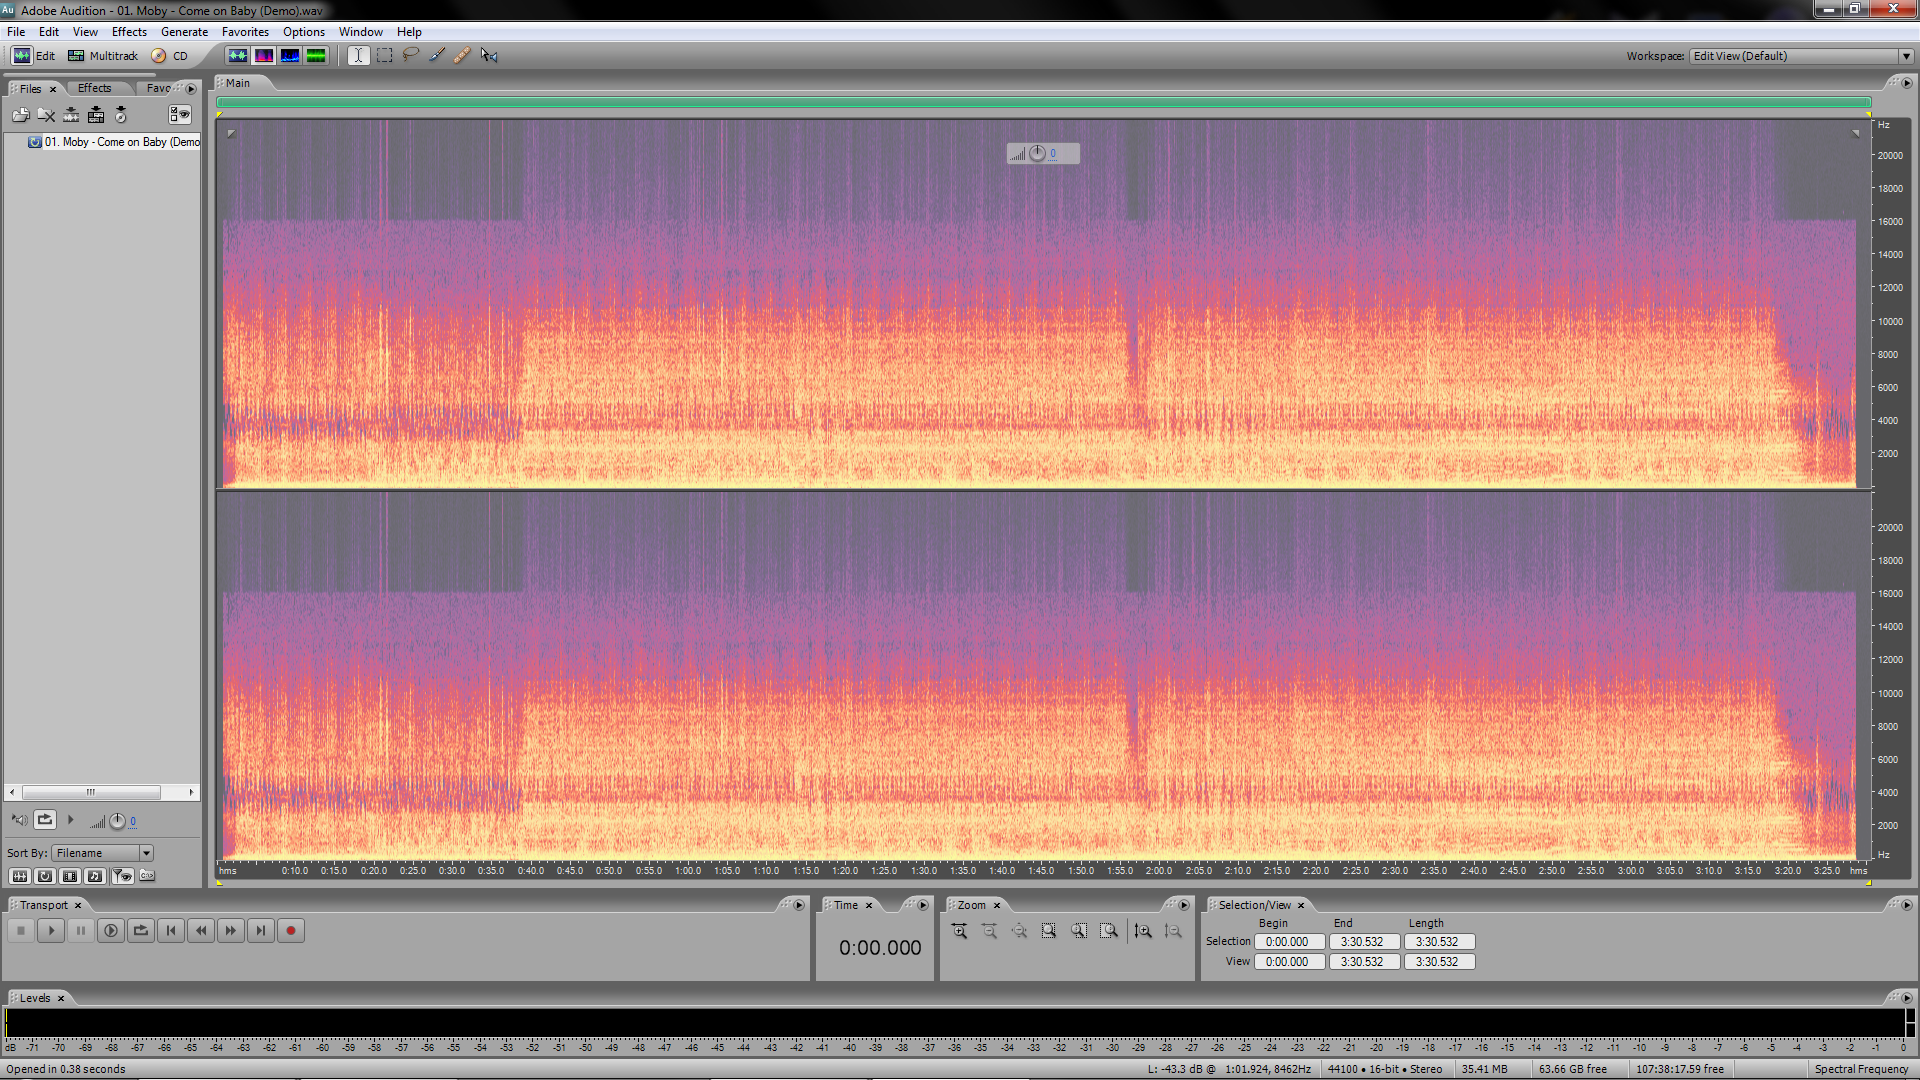
Task: Click Import File icon in Files panel
Action: (x=20, y=115)
